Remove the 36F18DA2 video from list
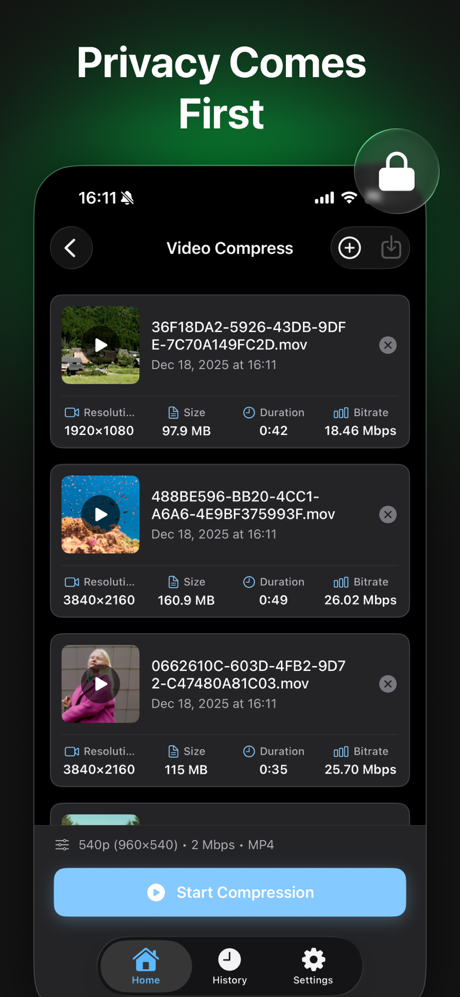Screen dimensions: 460x997 pyautogui.click(x=387, y=345)
